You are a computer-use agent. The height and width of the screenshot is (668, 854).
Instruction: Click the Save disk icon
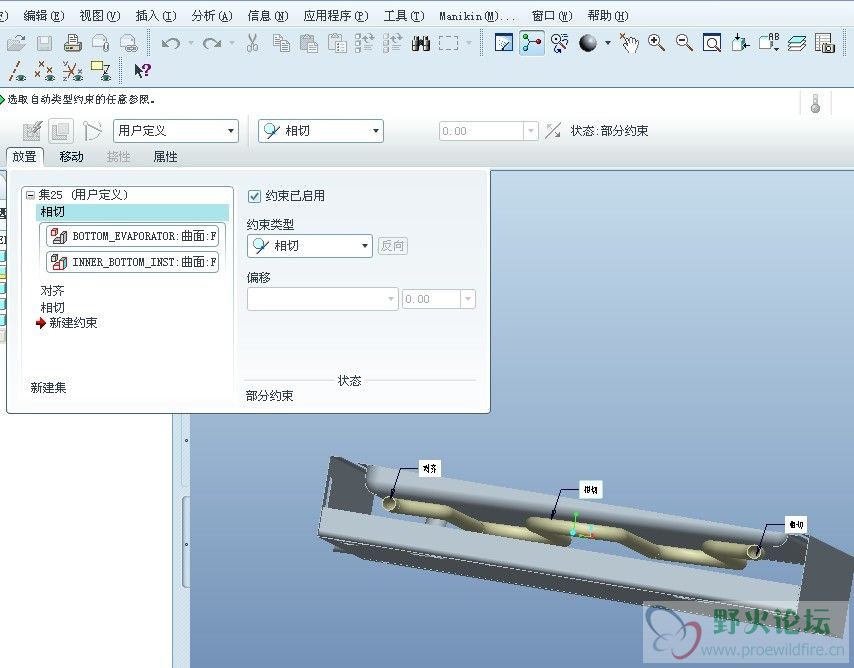45,43
